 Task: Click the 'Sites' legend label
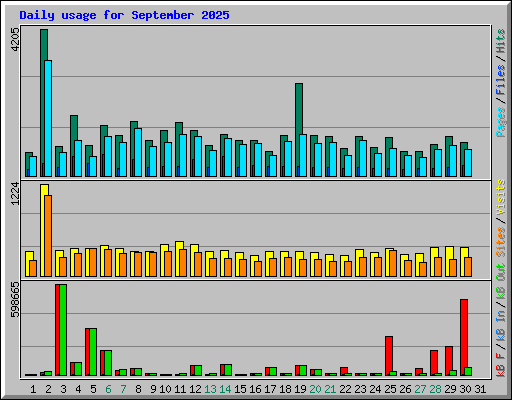click(x=500, y=242)
